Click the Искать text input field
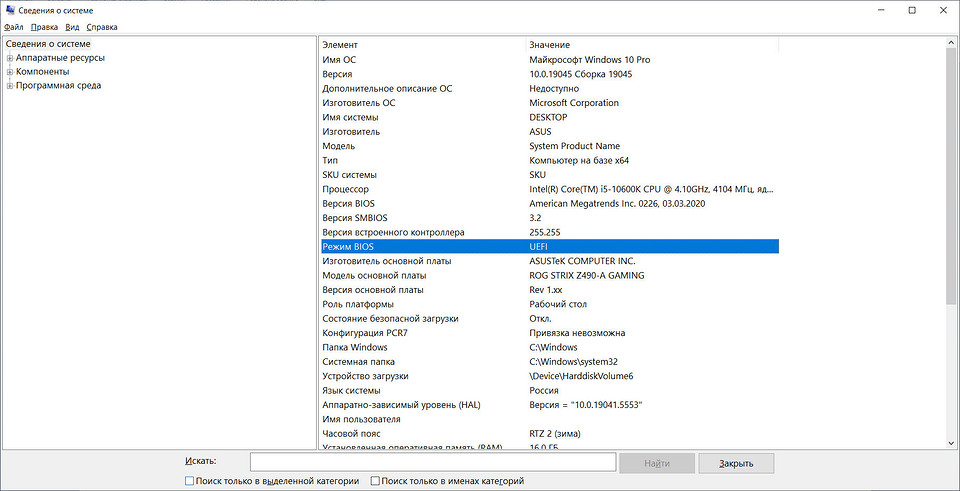Image resolution: width=960 pixels, height=491 pixels. 432,462
